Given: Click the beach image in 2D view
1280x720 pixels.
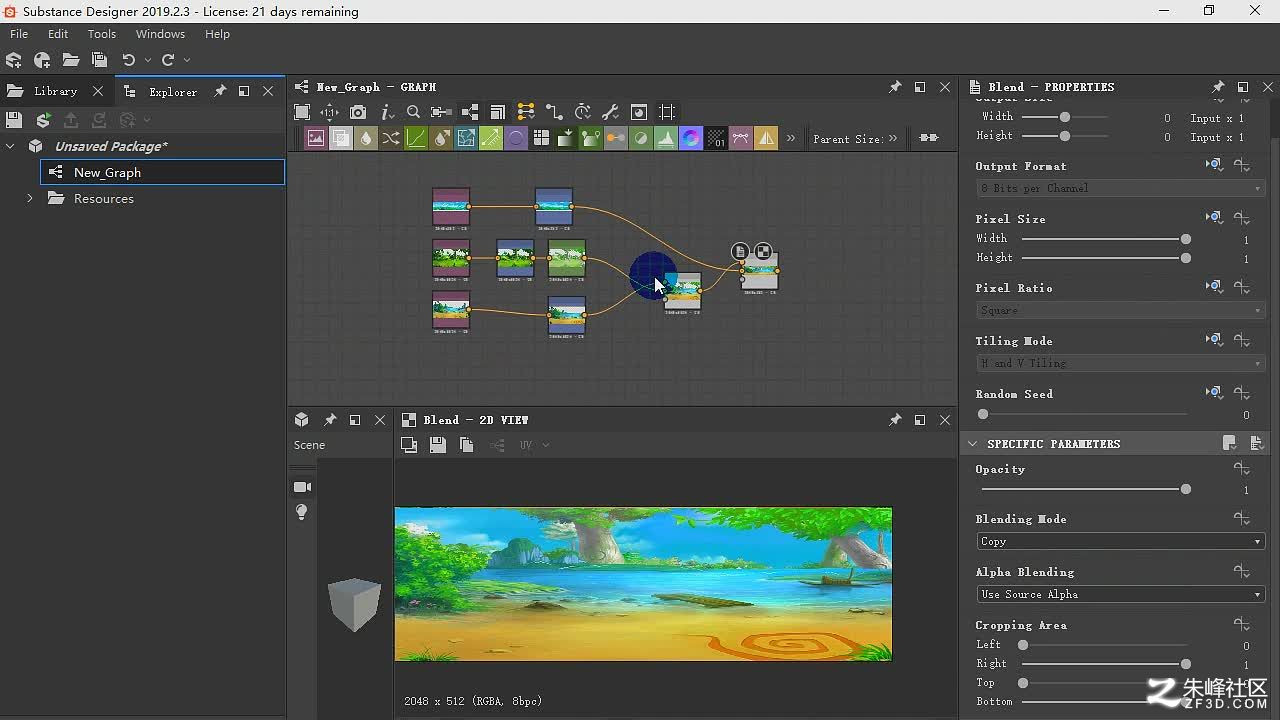Looking at the screenshot, I should click(643, 584).
